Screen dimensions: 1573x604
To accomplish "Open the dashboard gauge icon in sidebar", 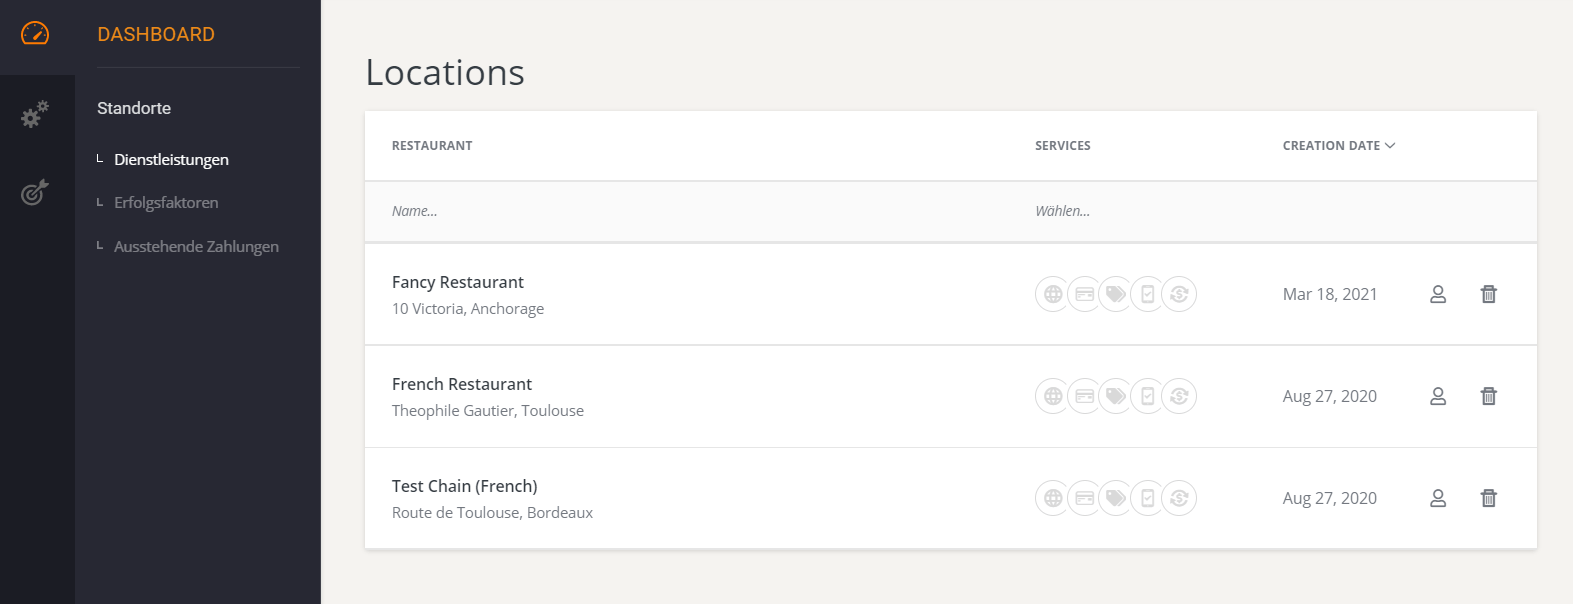I will coord(35,33).
